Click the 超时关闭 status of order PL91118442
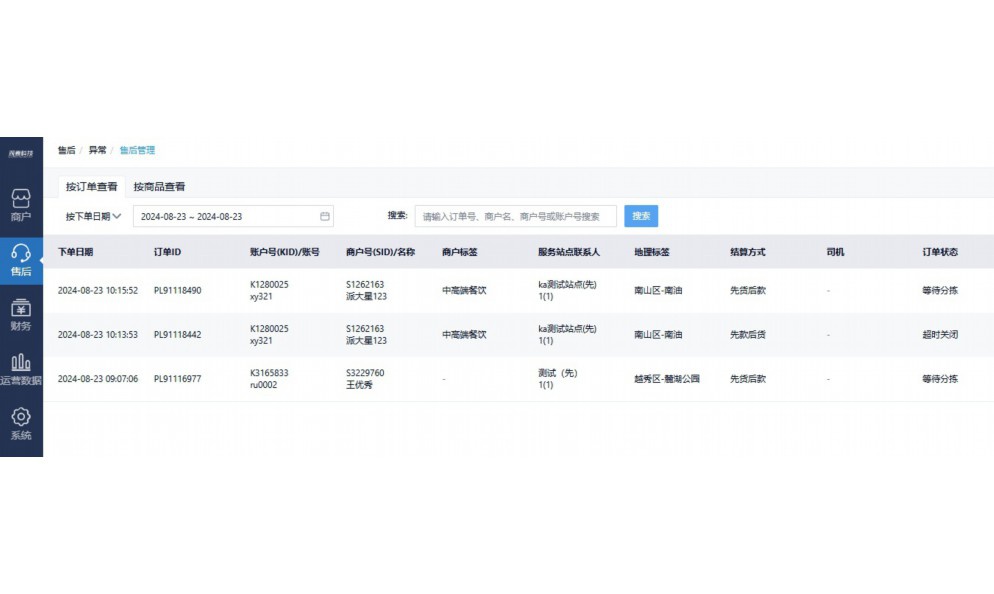Viewport: 994px width, 594px height. pos(938,334)
